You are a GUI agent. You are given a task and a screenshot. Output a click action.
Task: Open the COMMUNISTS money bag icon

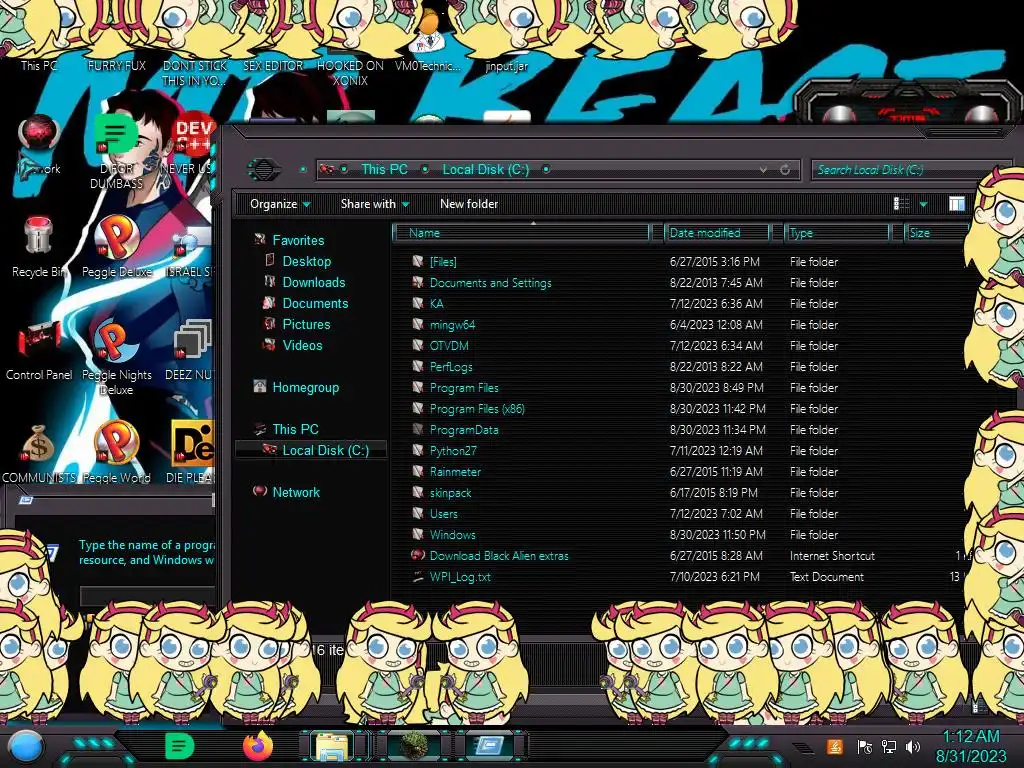(39, 452)
